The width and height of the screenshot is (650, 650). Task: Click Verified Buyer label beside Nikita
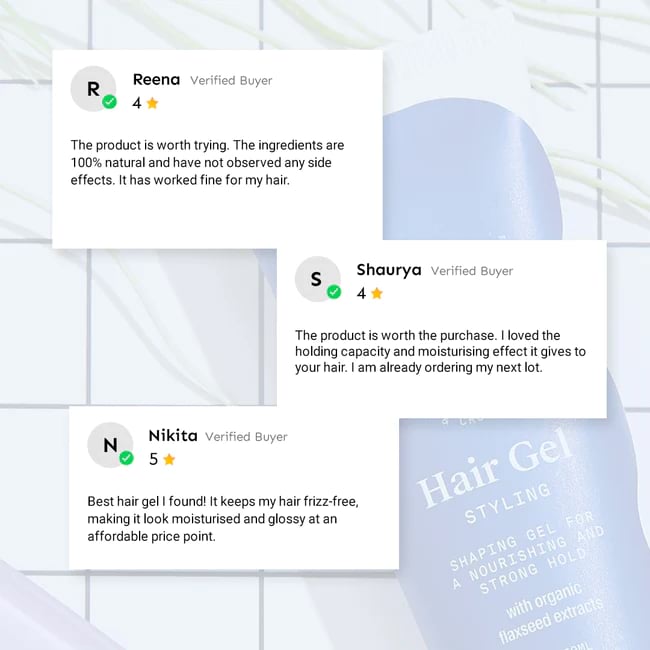(x=246, y=437)
